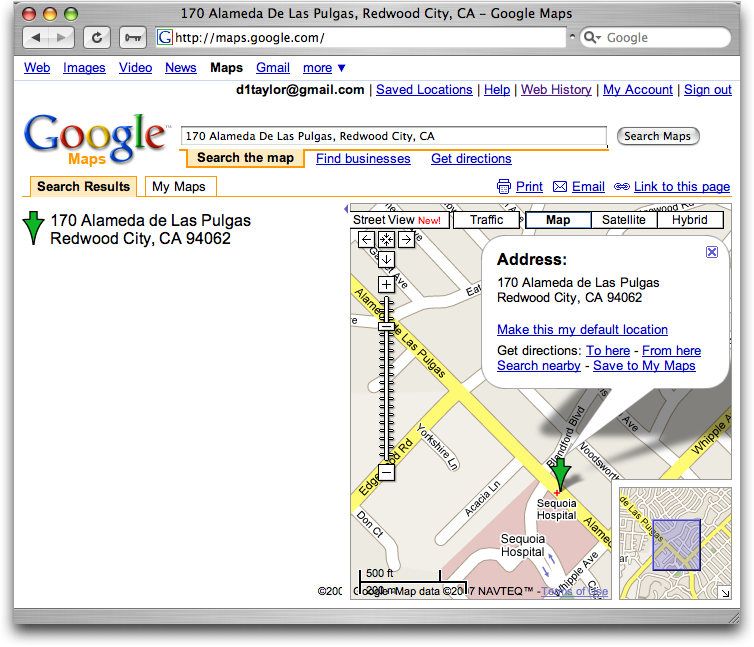
Task: Zoom in with the plus button
Action: click(386, 284)
